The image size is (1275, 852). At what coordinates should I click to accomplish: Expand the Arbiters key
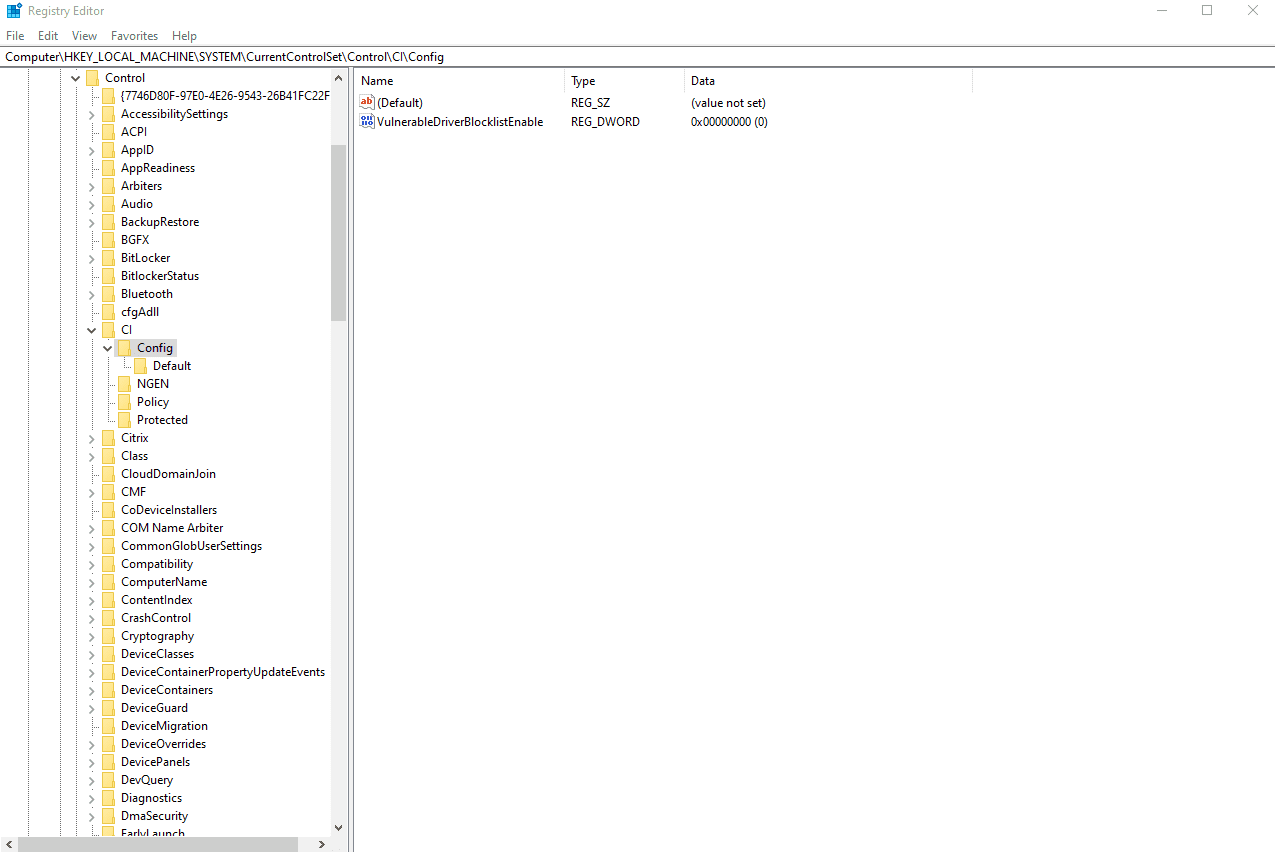click(91, 185)
